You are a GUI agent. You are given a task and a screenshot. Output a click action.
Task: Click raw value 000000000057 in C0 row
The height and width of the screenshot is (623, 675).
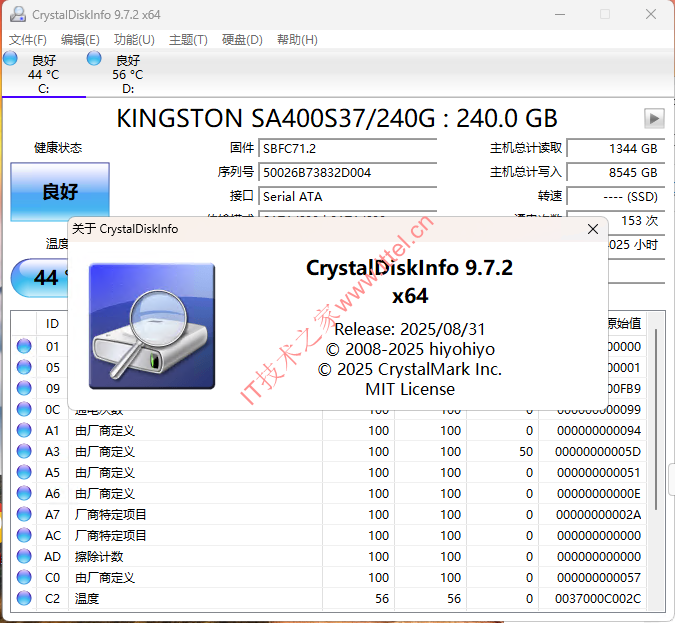[598, 577]
